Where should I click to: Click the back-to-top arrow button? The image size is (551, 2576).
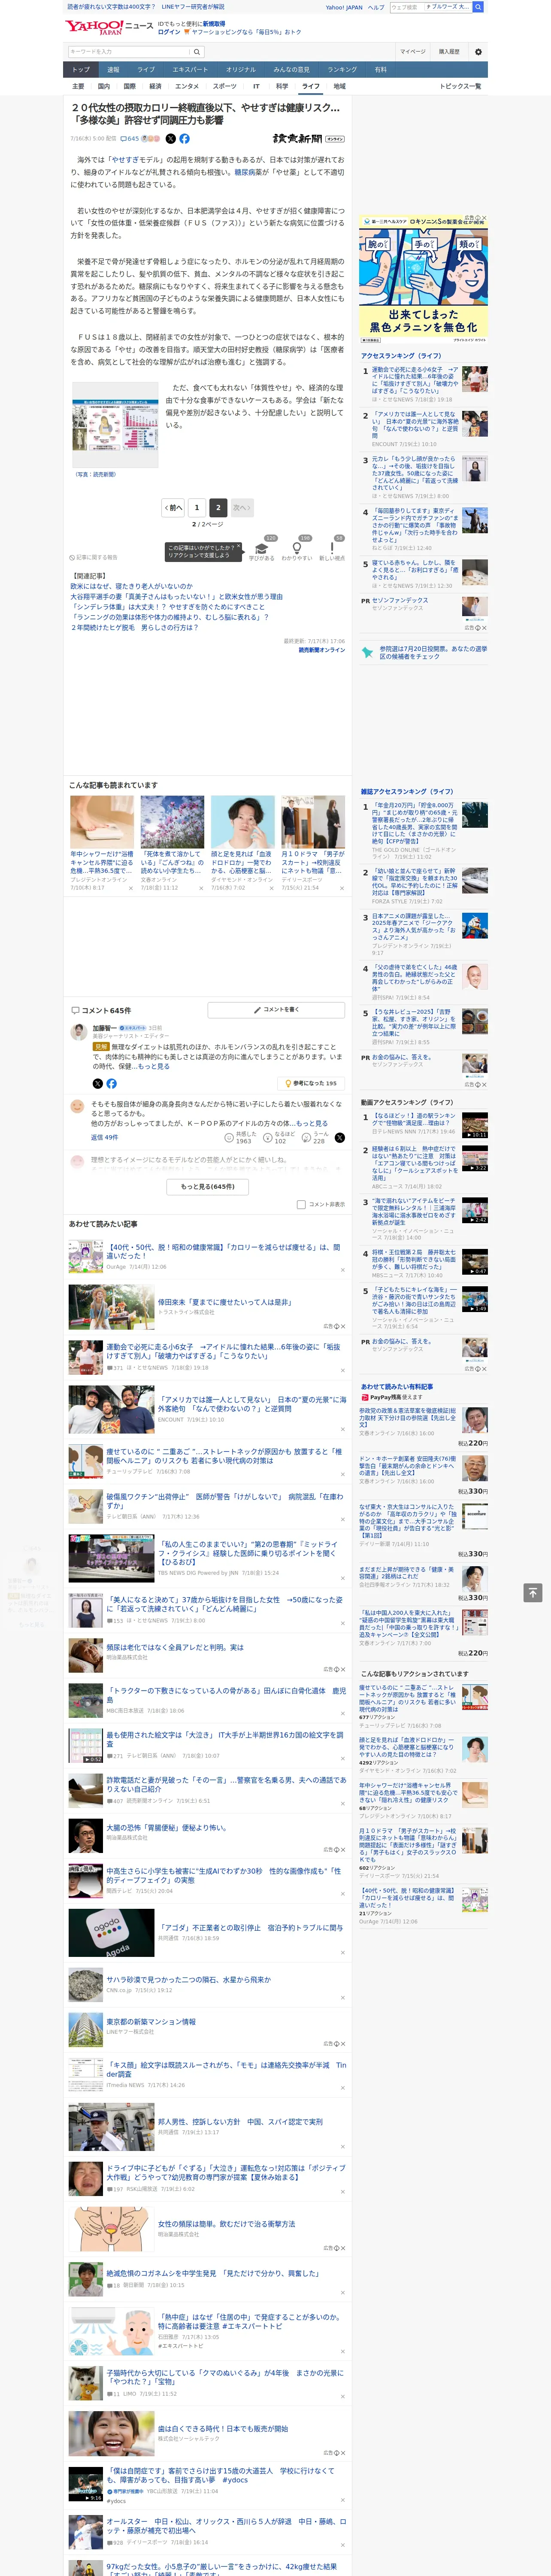click(x=533, y=1592)
